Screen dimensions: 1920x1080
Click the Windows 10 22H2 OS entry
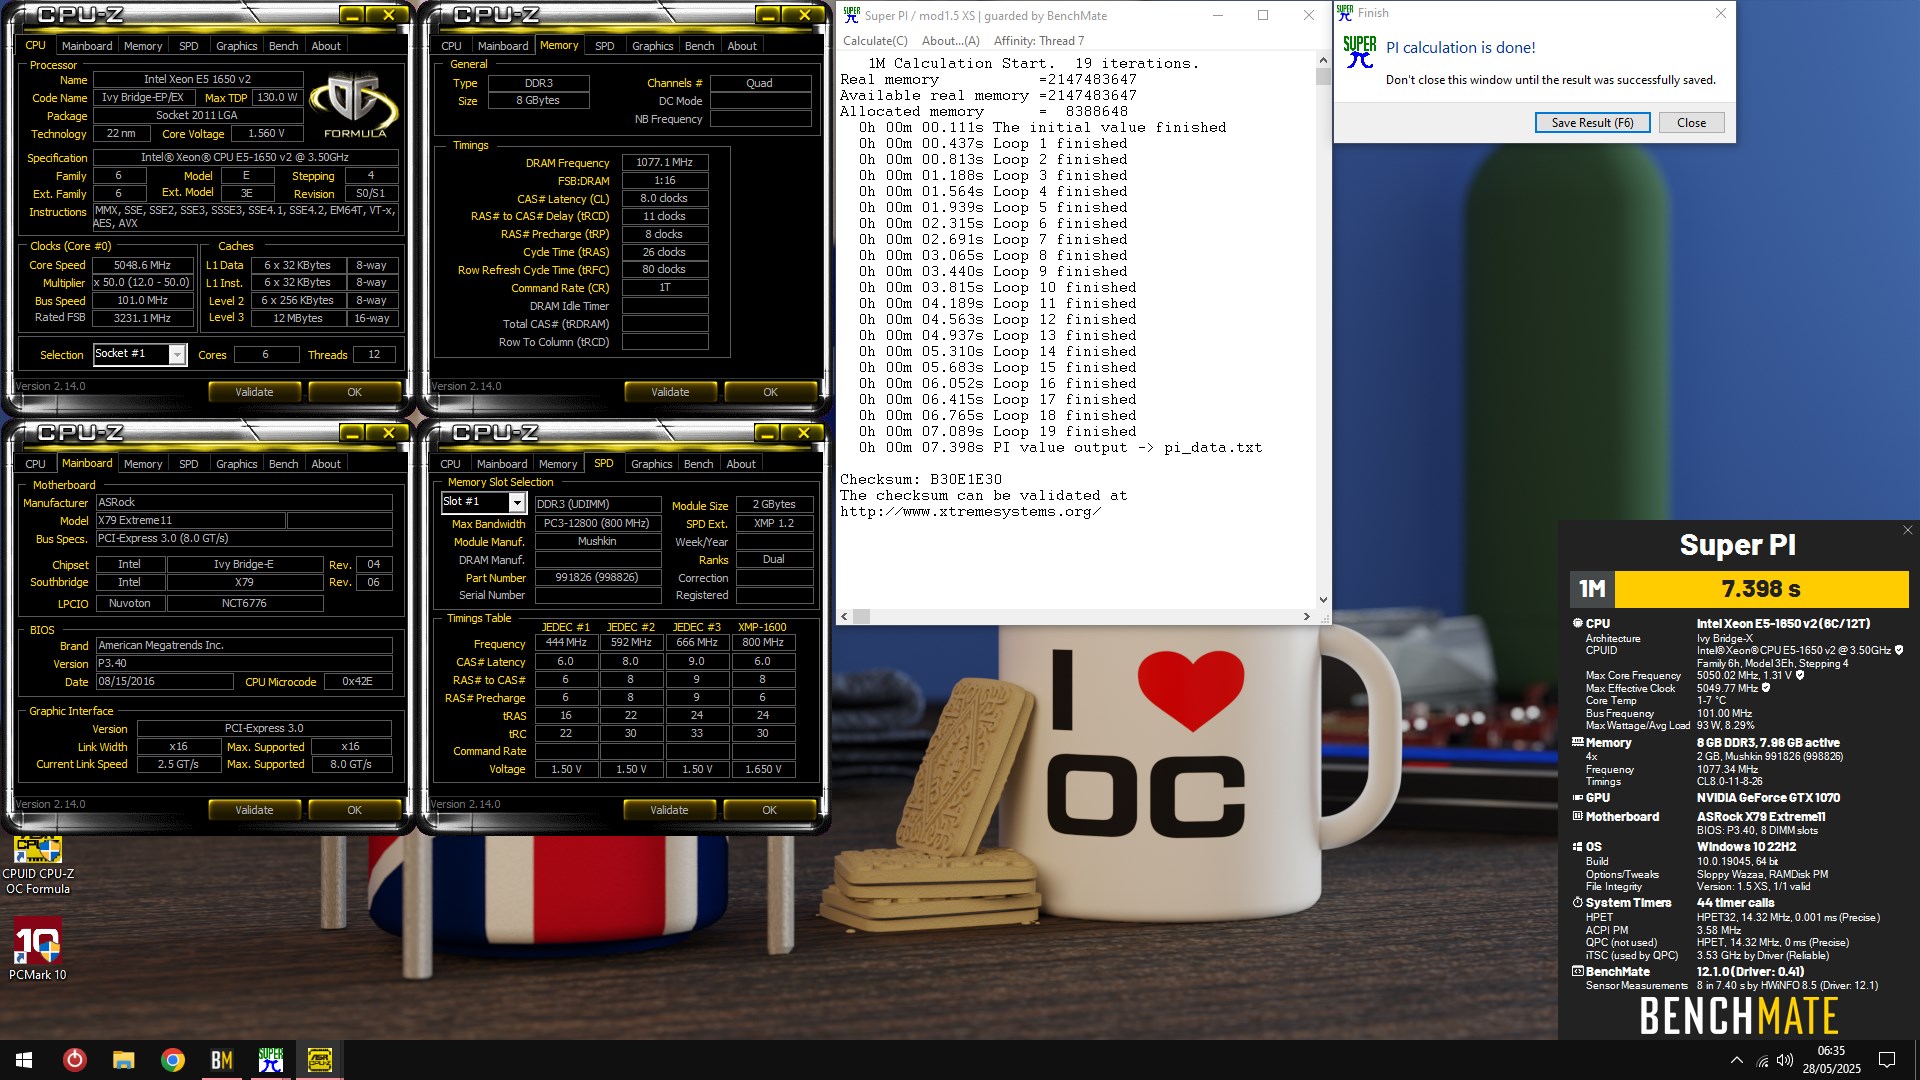click(1746, 847)
